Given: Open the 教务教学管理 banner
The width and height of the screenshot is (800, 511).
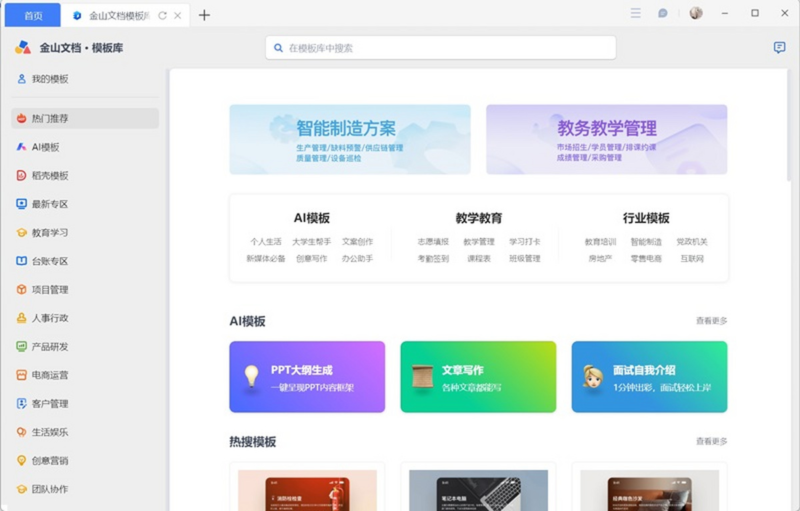Looking at the screenshot, I should tap(607, 139).
